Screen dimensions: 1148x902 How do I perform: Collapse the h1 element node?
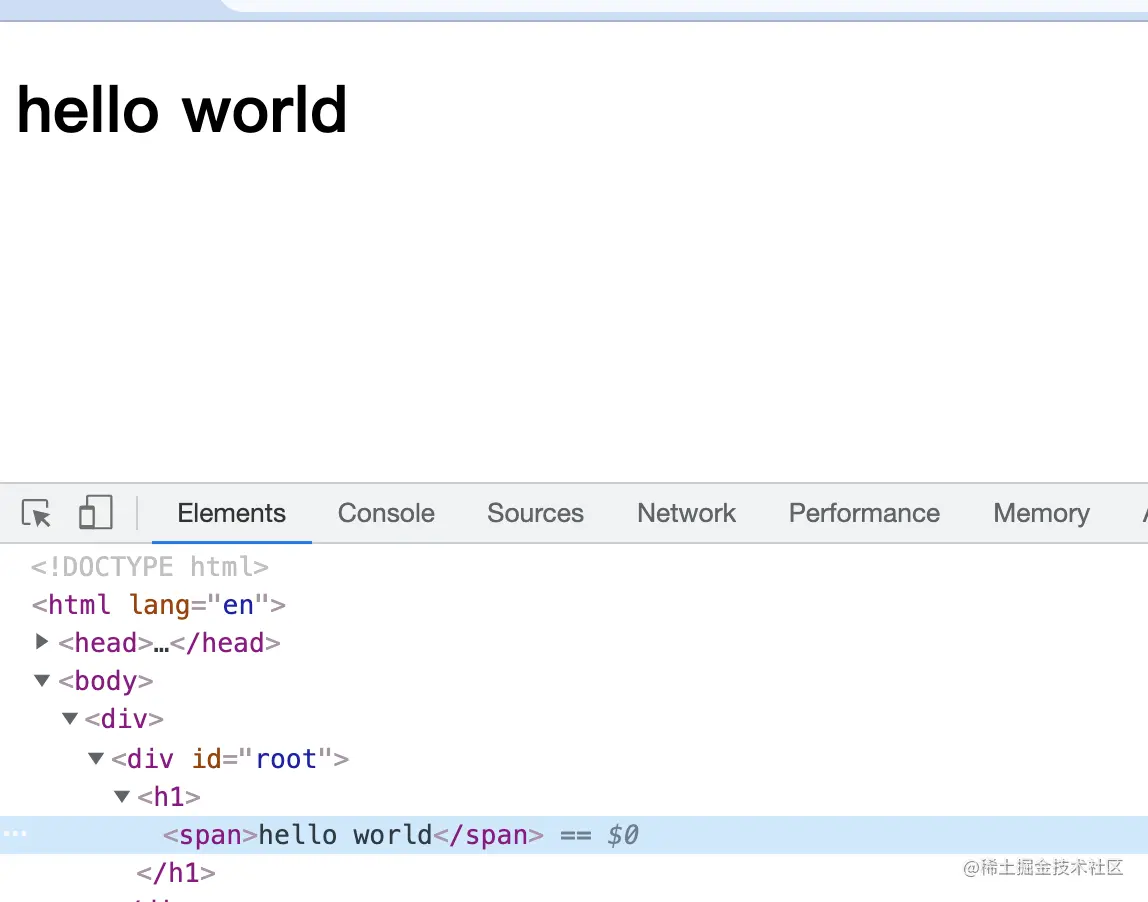[x=122, y=797]
